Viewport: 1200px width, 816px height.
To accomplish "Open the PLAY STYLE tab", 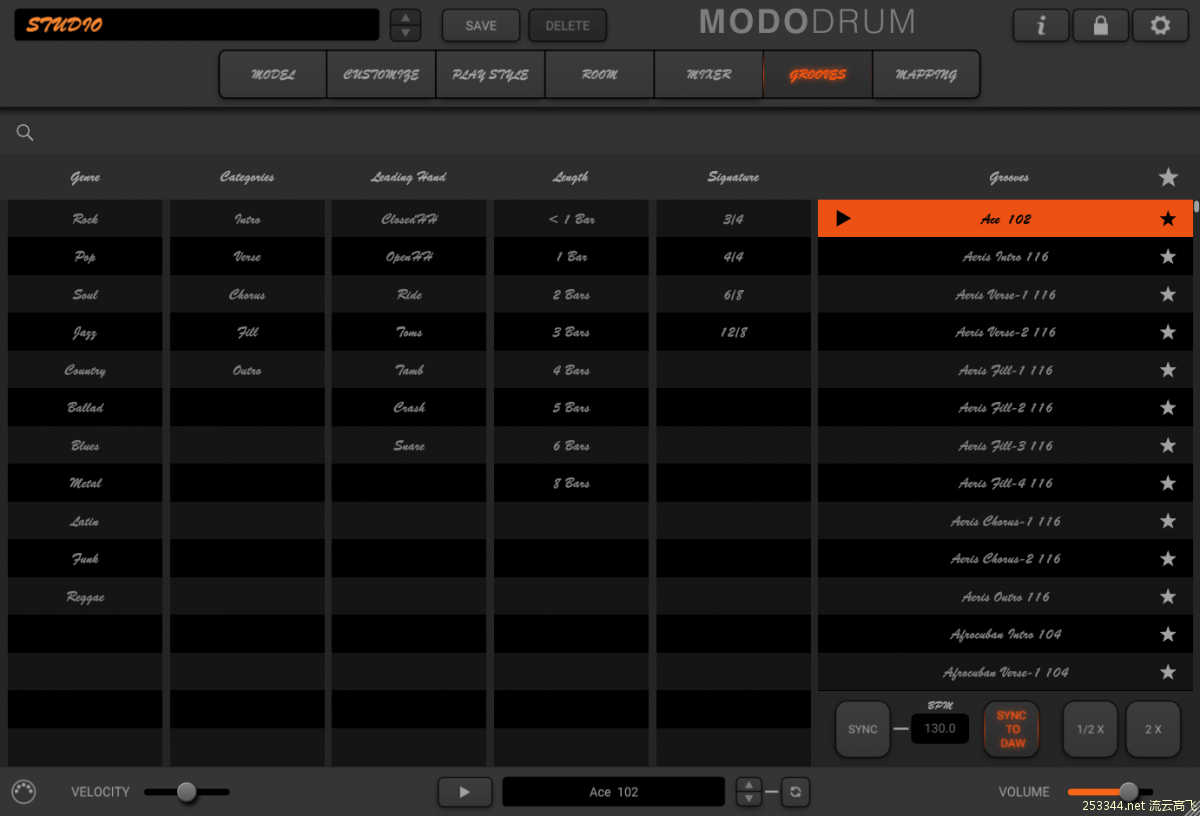I will 490,74.
